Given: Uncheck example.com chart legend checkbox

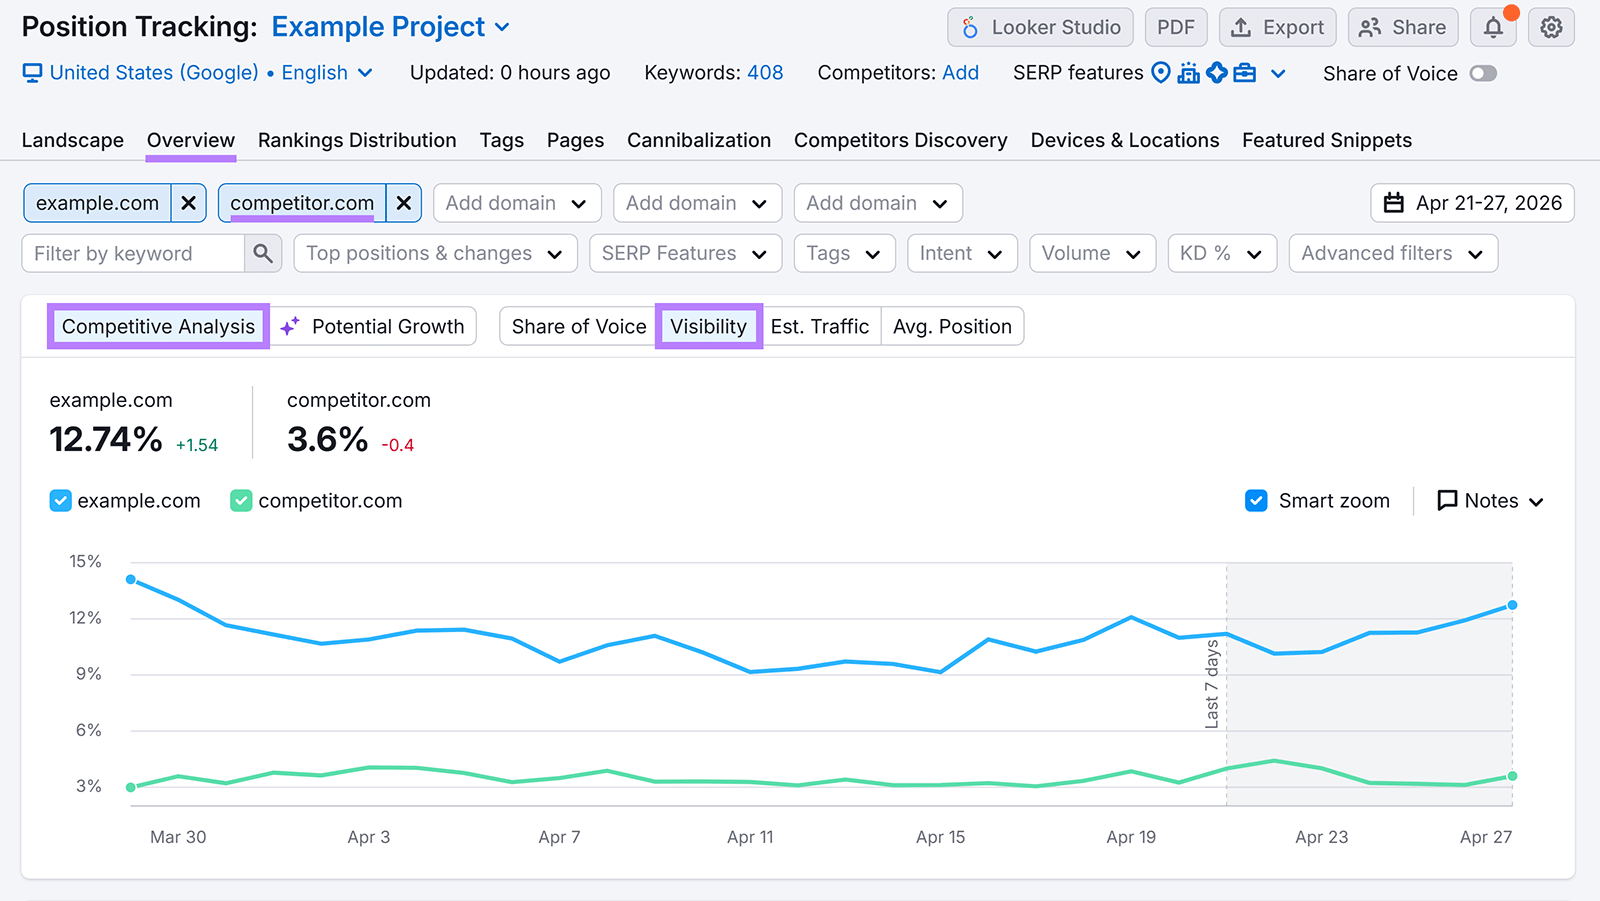Looking at the screenshot, I should click(60, 501).
